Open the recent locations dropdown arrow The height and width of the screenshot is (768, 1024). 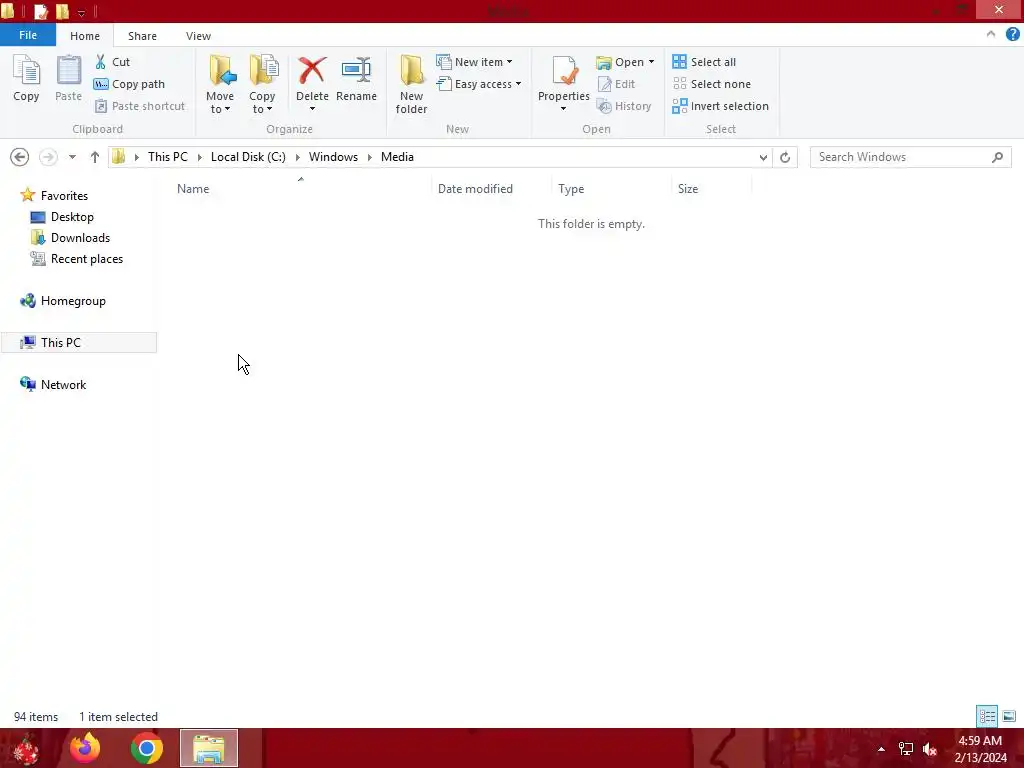(x=72, y=157)
